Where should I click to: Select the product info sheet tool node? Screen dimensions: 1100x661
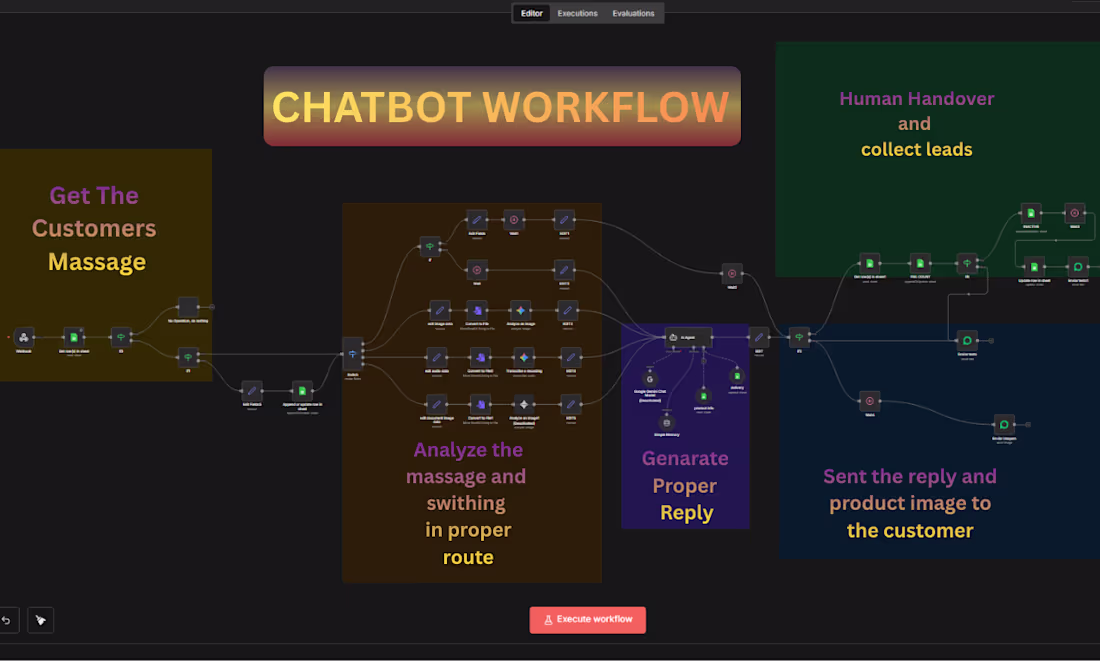704,396
